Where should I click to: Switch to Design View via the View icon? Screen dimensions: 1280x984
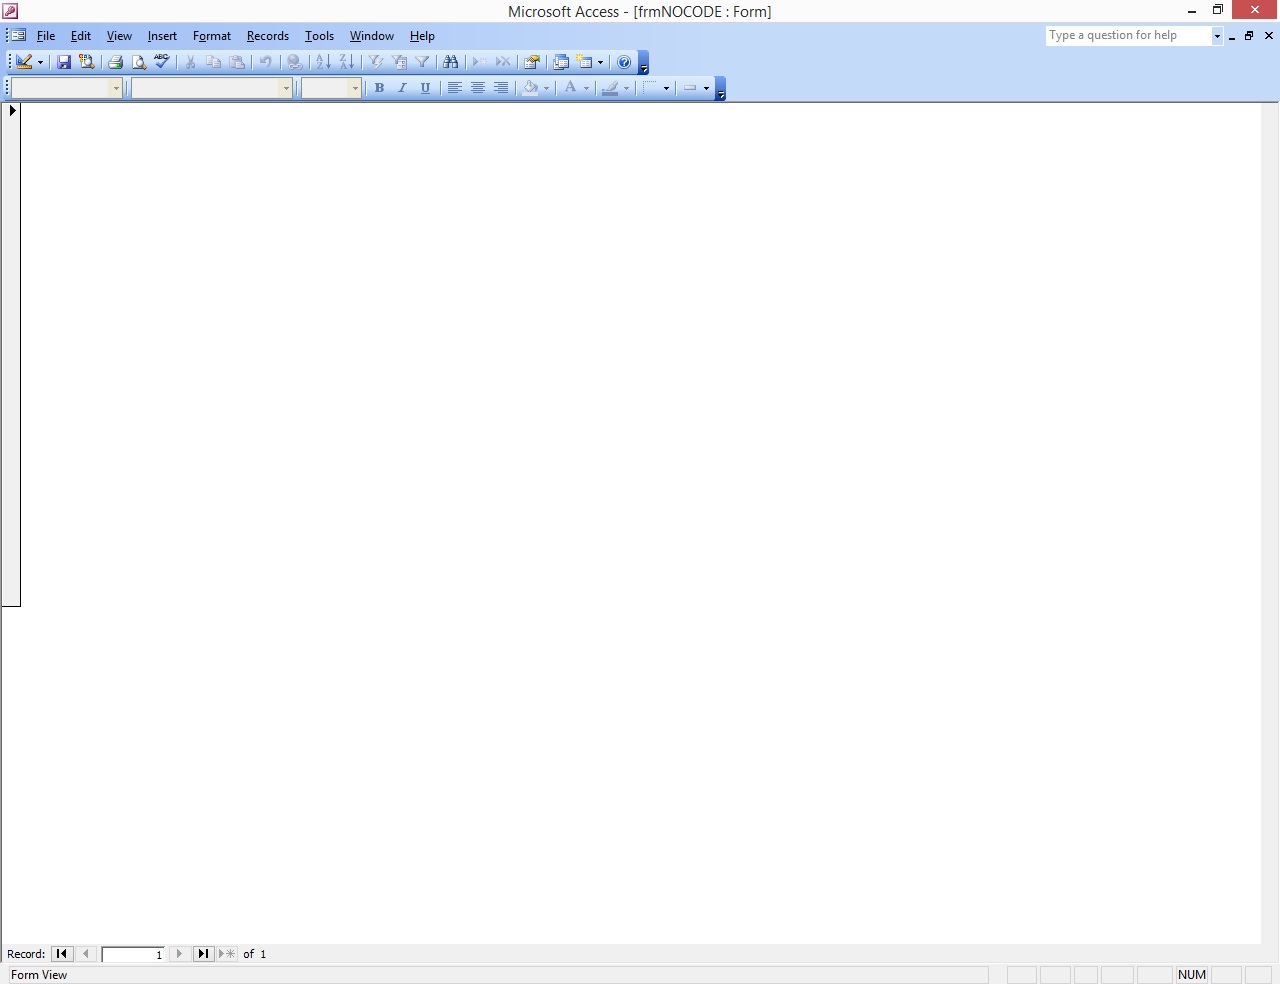pyautogui.click(x=24, y=62)
